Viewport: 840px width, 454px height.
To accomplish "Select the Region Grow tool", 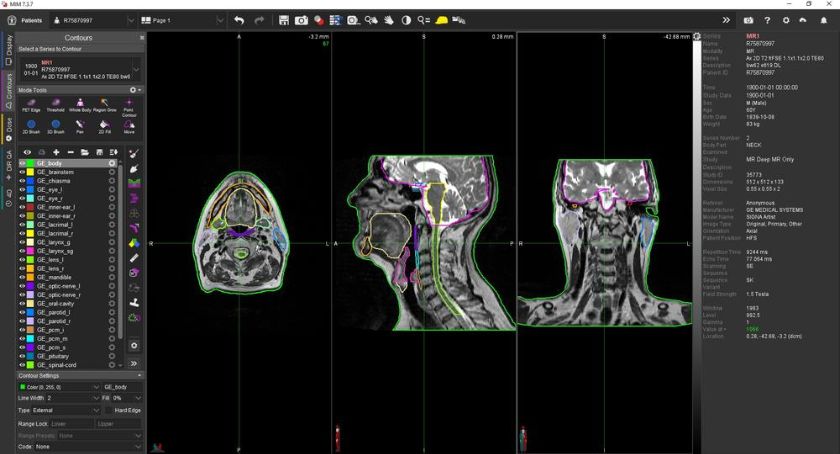I will tap(104, 105).
